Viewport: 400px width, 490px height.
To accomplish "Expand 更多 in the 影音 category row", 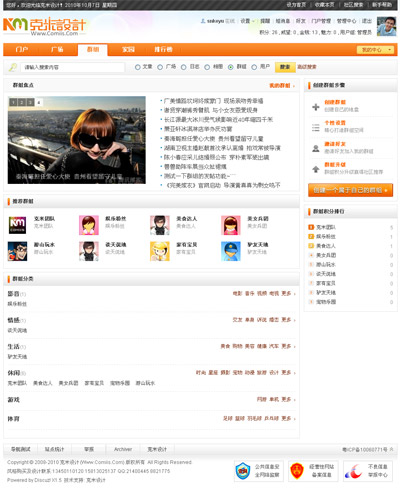I will coord(288,293).
